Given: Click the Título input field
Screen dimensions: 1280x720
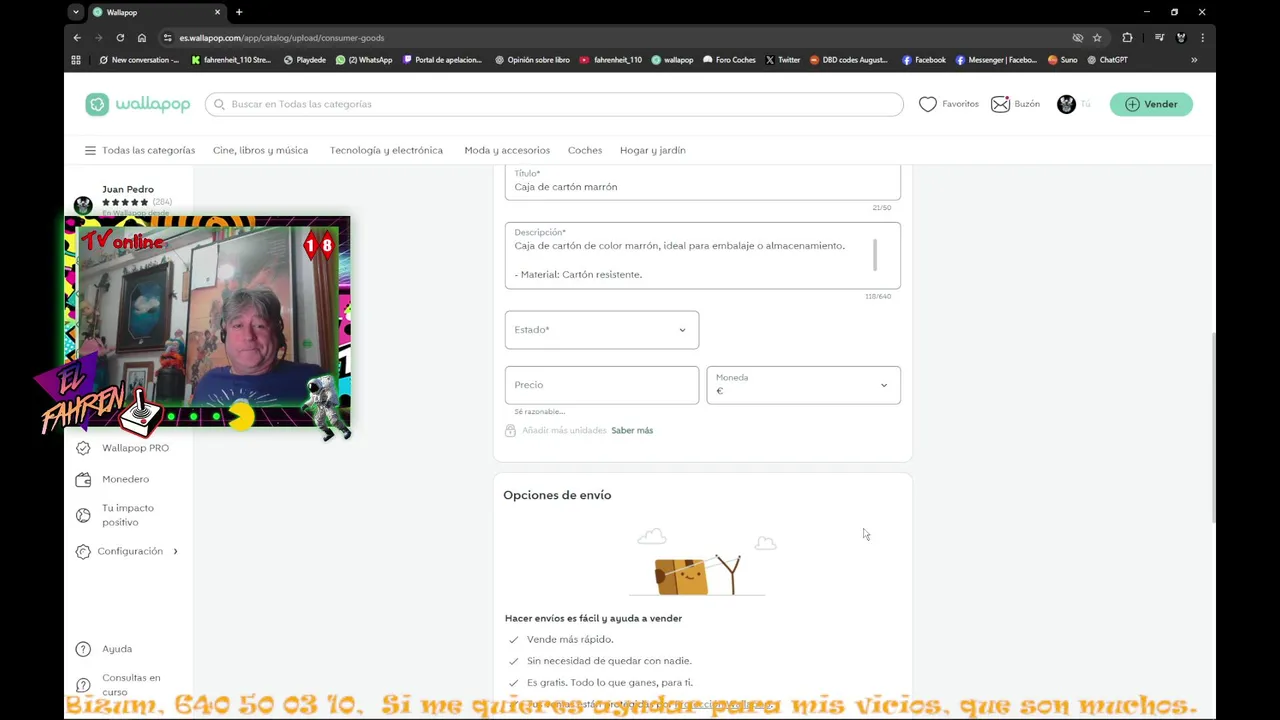Looking at the screenshot, I should pyautogui.click(x=702, y=182).
